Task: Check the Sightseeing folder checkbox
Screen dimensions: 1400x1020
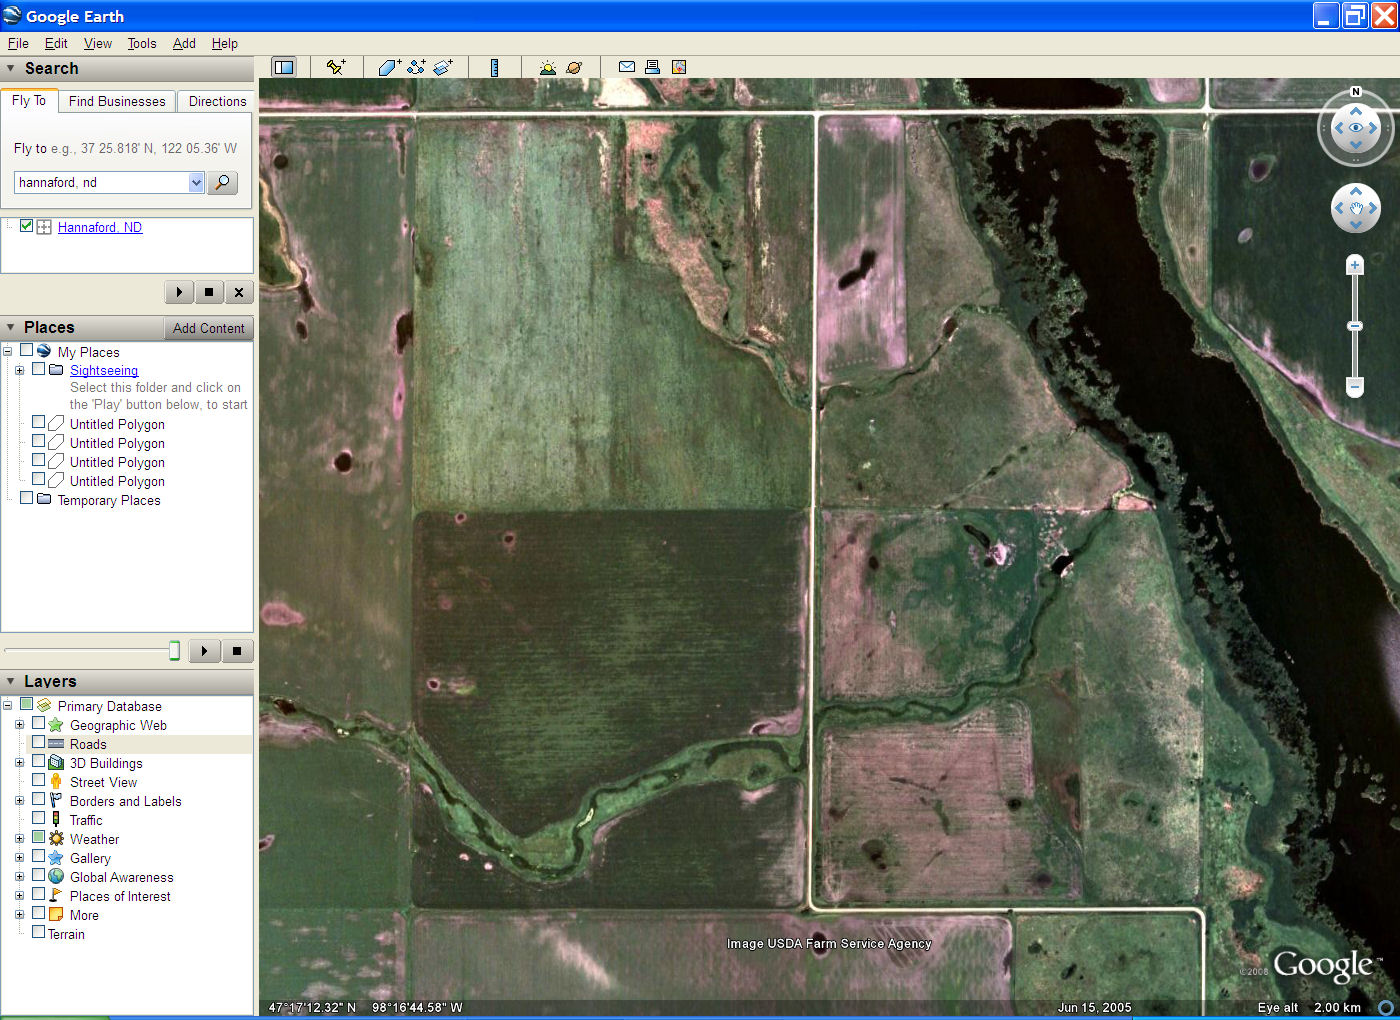Action: (x=38, y=369)
